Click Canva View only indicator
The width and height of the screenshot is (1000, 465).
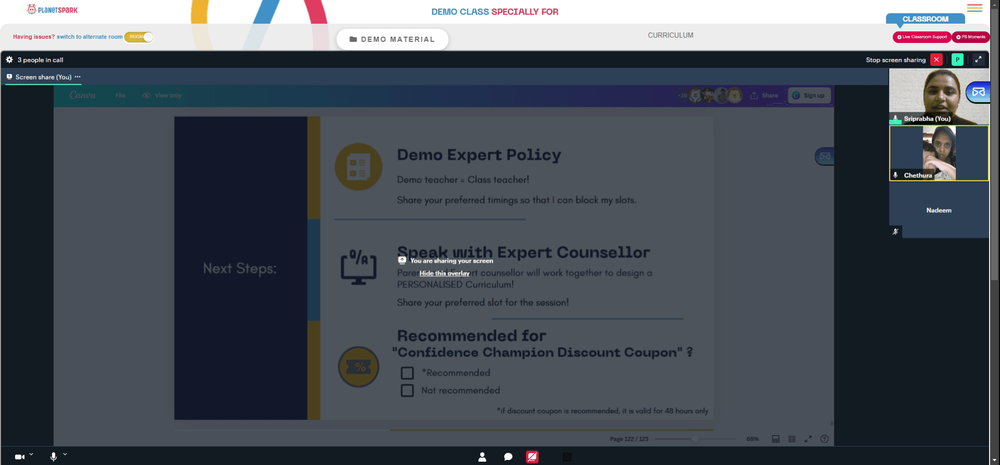(x=162, y=95)
